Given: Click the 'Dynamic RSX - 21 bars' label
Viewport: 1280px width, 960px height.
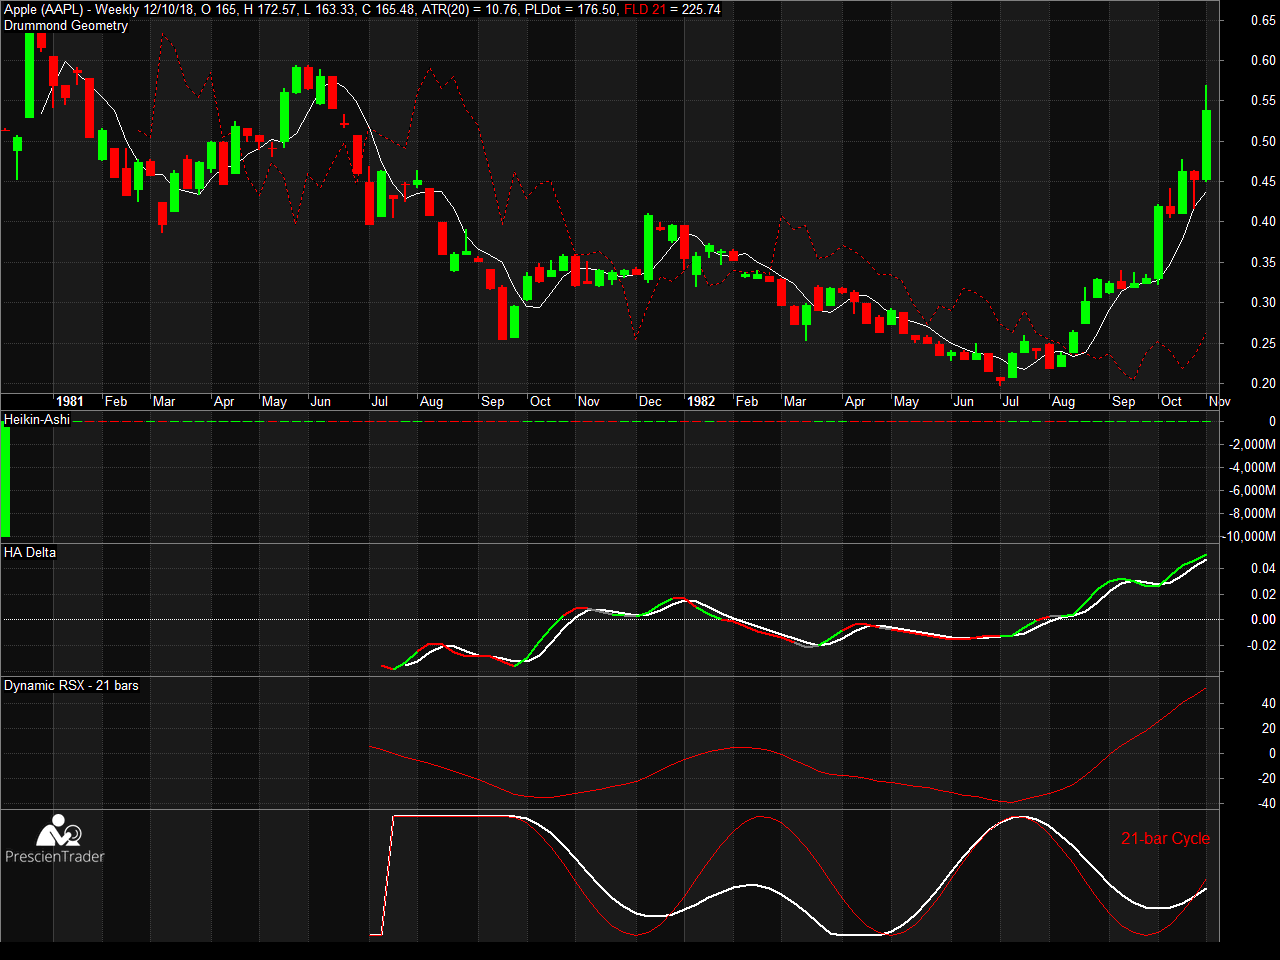Looking at the screenshot, I should (71, 685).
